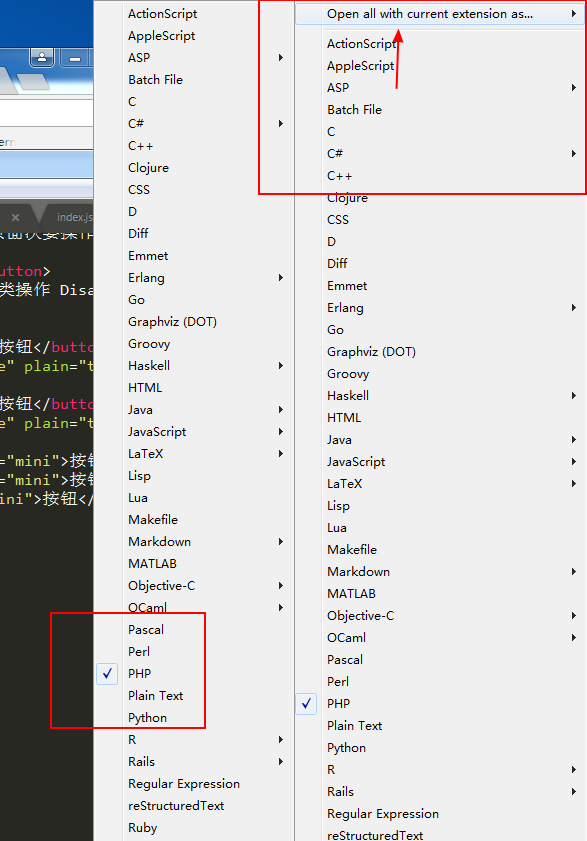Image resolution: width=587 pixels, height=841 pixels.
Task: Pick CSS in the left syntax menu
Action: [139, 189]
